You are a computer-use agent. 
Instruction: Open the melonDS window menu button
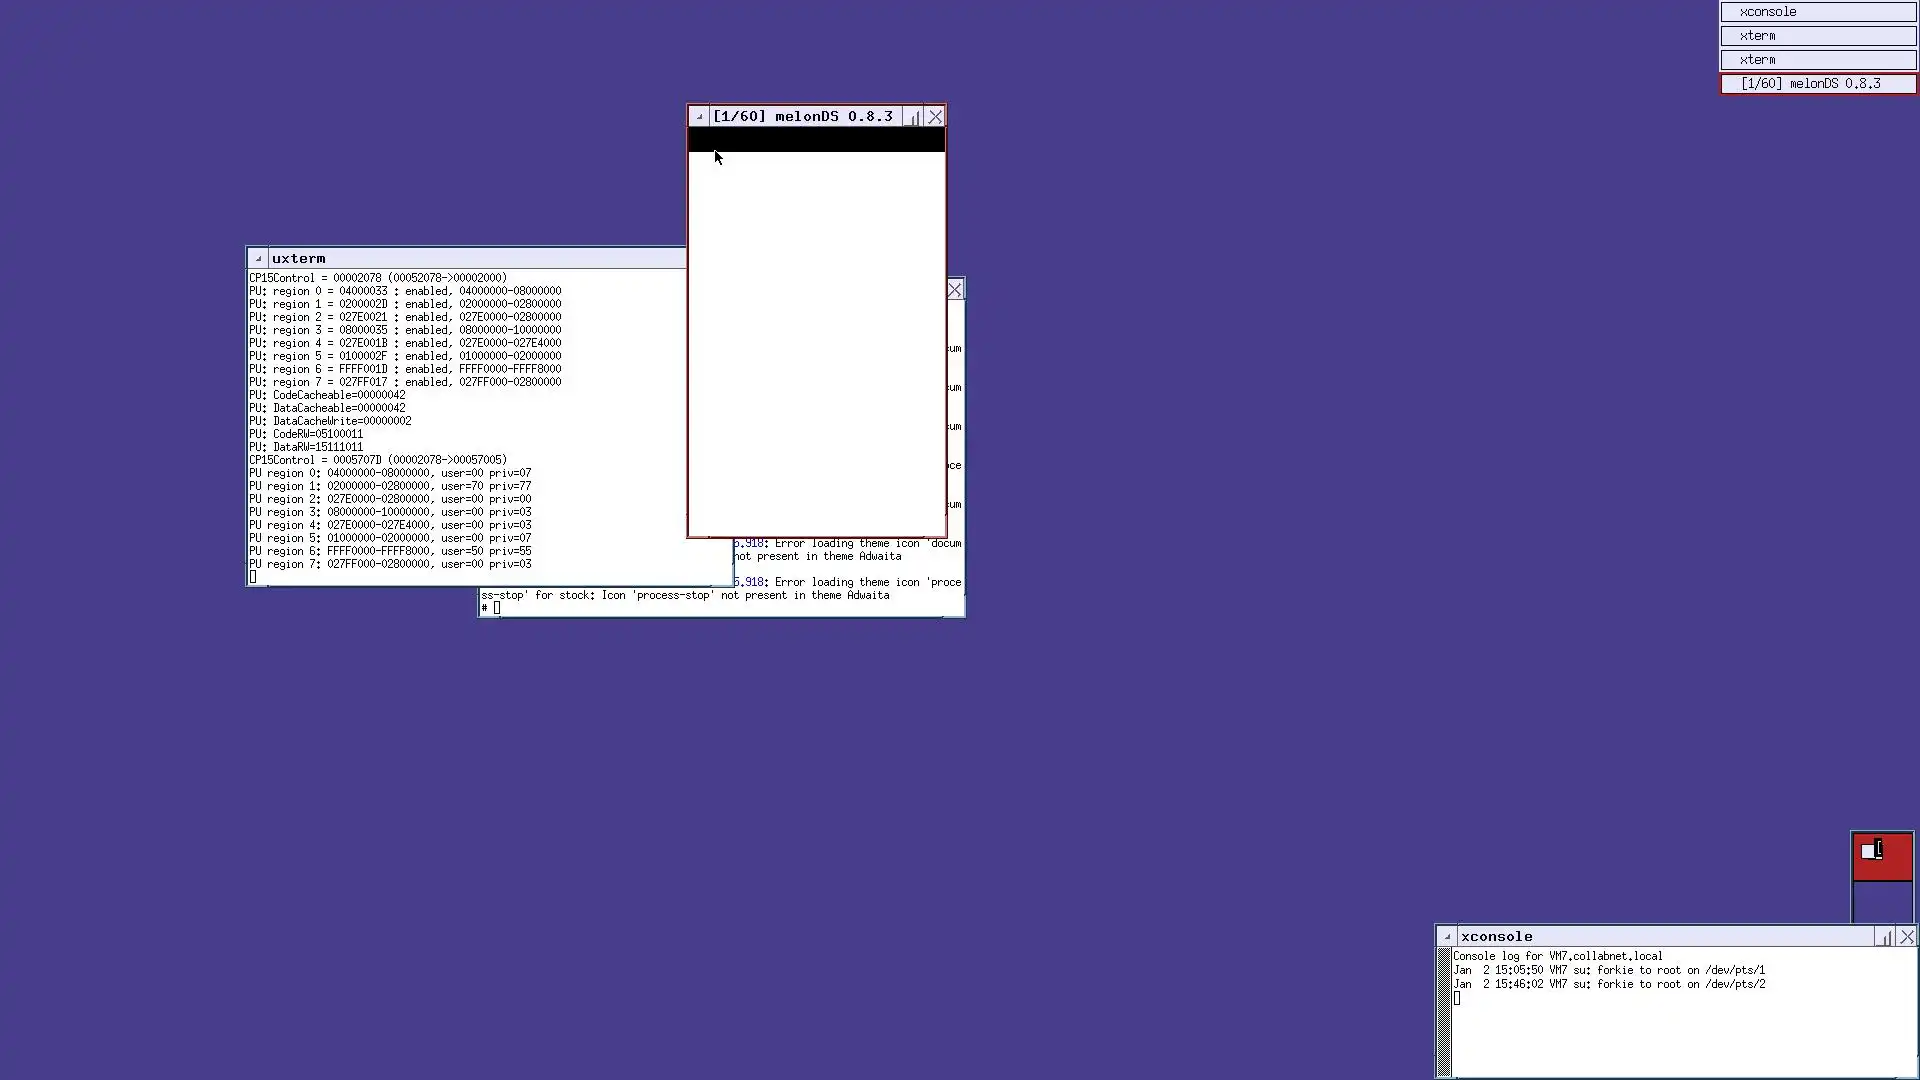699,117
